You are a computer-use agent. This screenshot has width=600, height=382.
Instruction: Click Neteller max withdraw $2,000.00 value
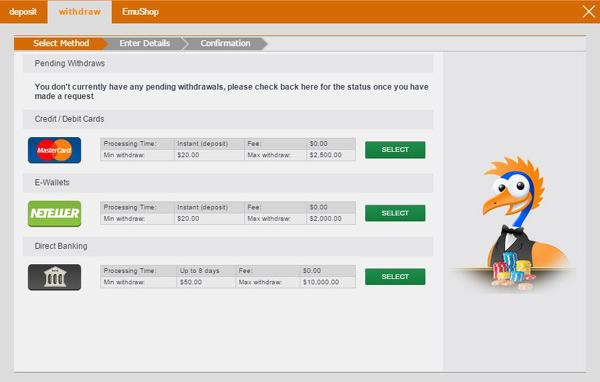pos(325,219)
